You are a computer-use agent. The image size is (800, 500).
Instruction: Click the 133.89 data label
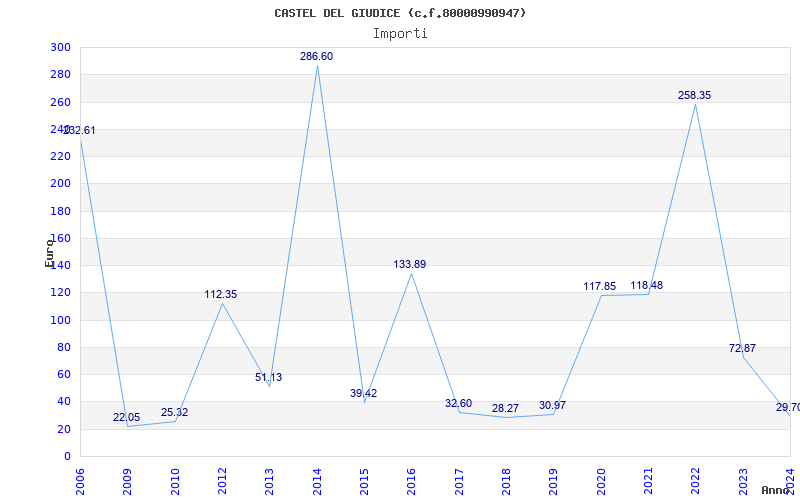(x=410, y=264)
